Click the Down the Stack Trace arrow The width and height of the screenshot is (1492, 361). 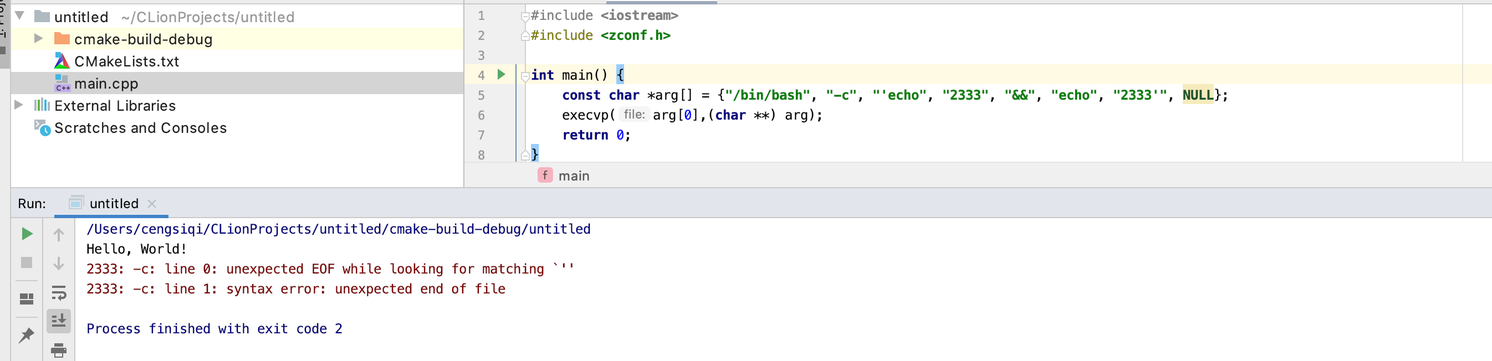59,263
